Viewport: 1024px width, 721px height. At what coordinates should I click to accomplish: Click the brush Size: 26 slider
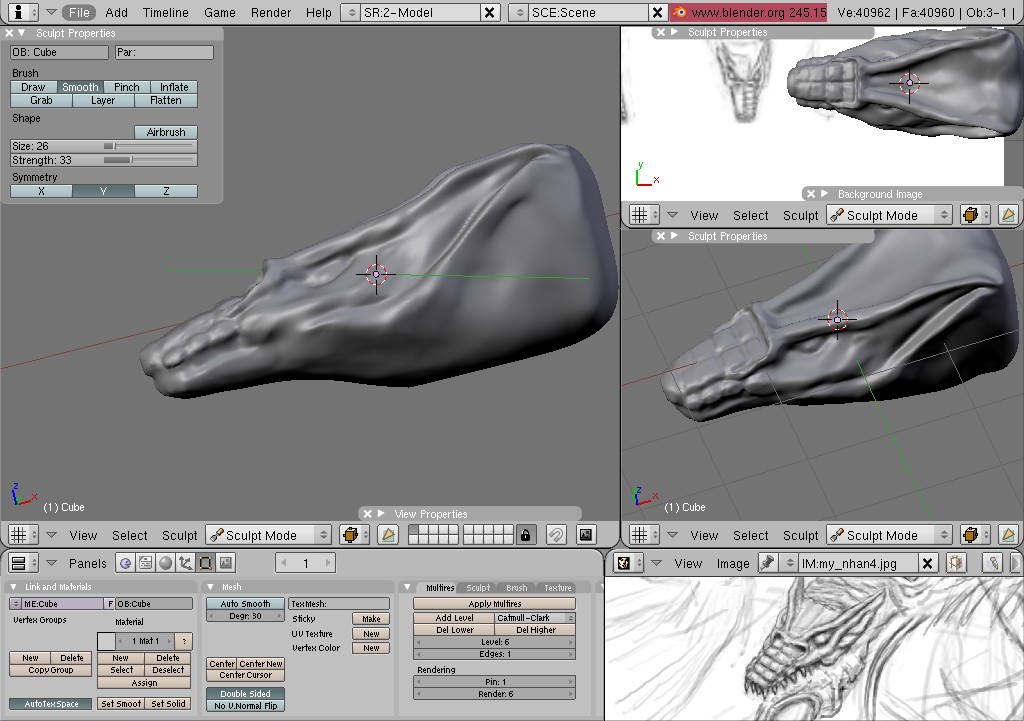tap(104, 146)
